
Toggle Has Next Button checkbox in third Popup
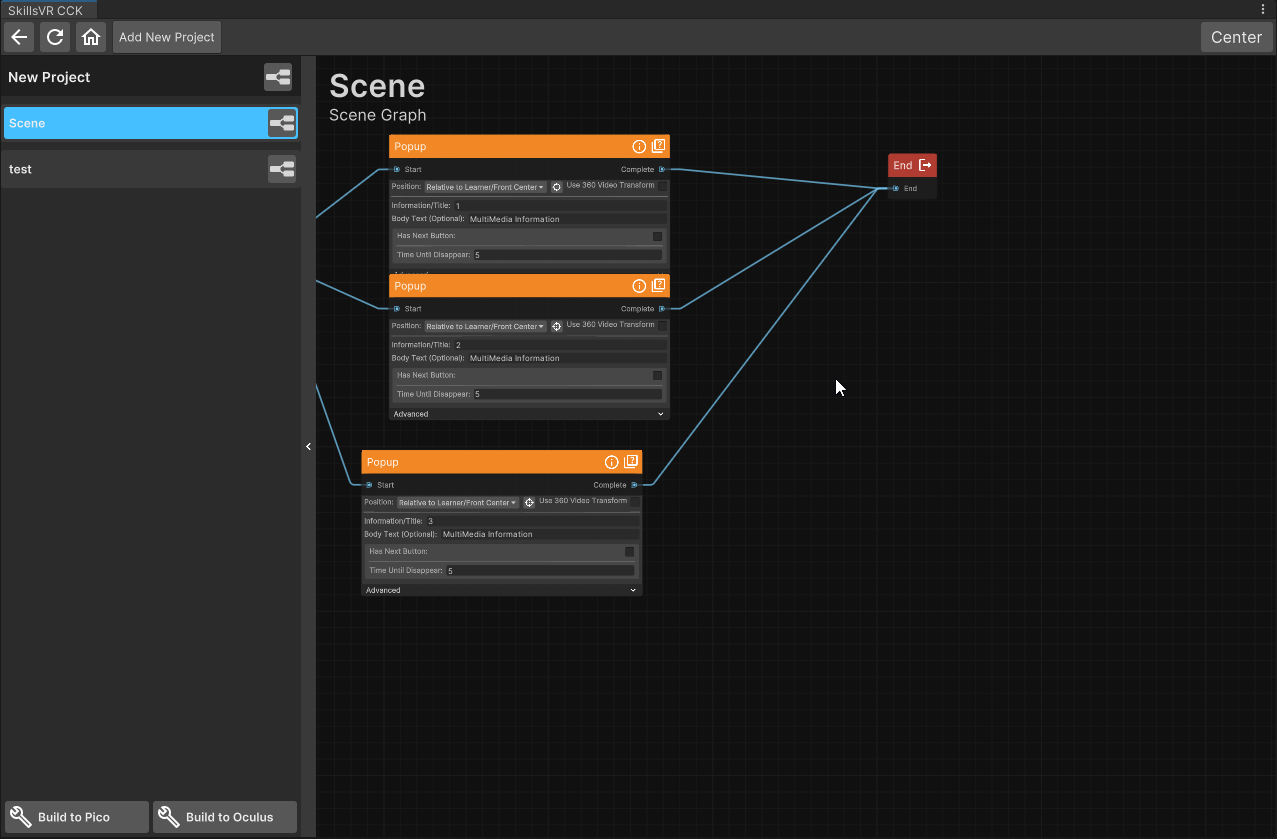(x=630, y=551)
